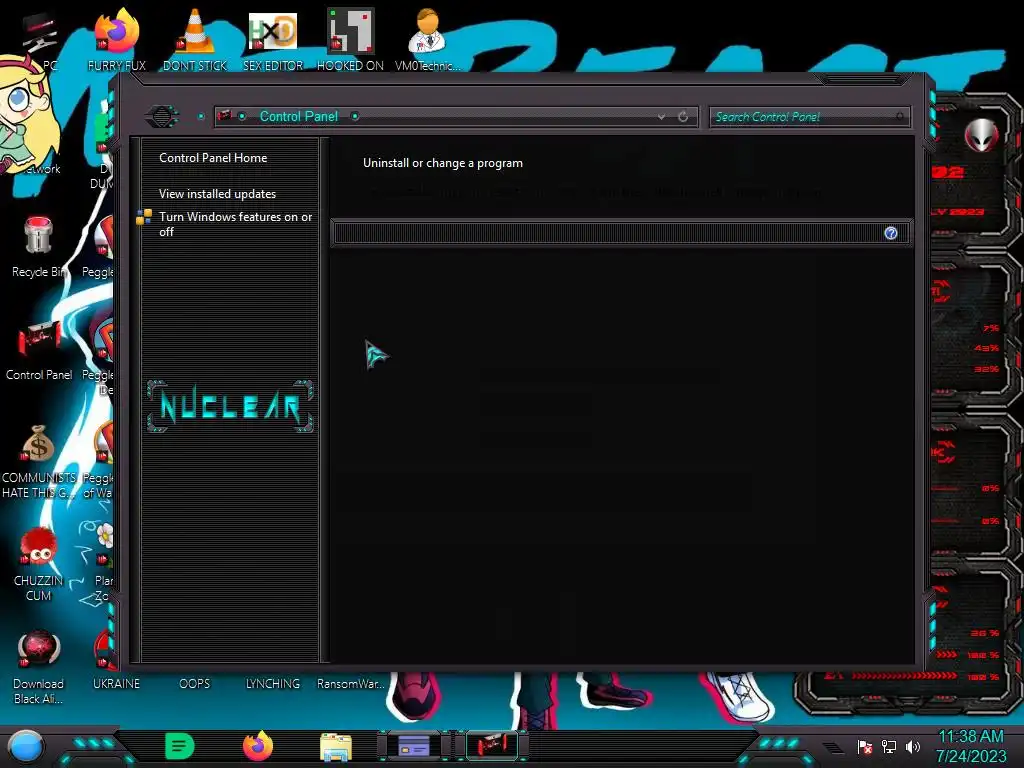
Task: Click the program list toolbar strip
Action: pyautogui.click(x=620, y=233)
